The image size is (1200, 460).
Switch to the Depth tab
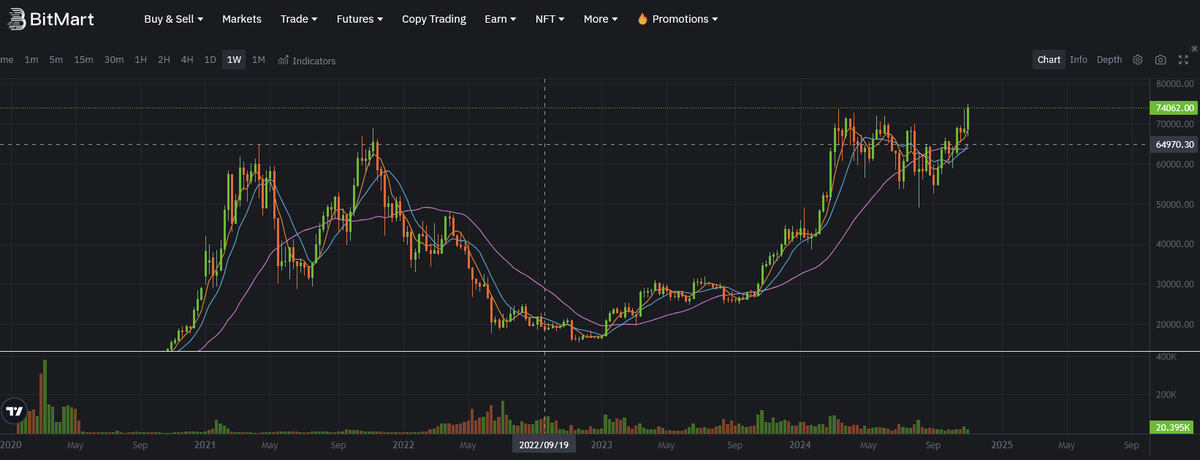(1109, 60)
